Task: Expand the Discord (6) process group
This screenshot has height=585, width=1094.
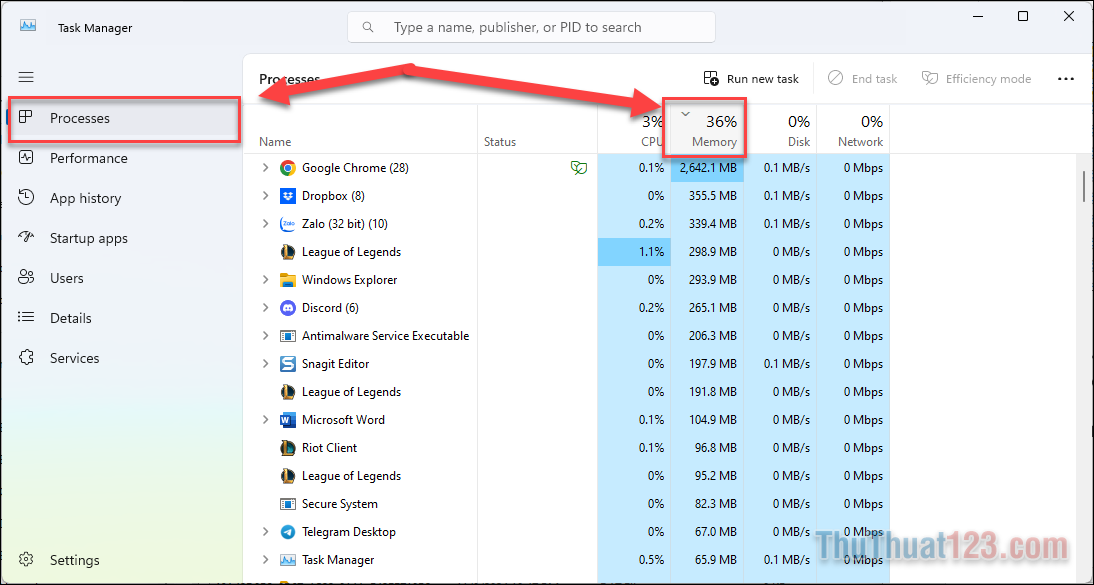Action: tap(265, 307)
